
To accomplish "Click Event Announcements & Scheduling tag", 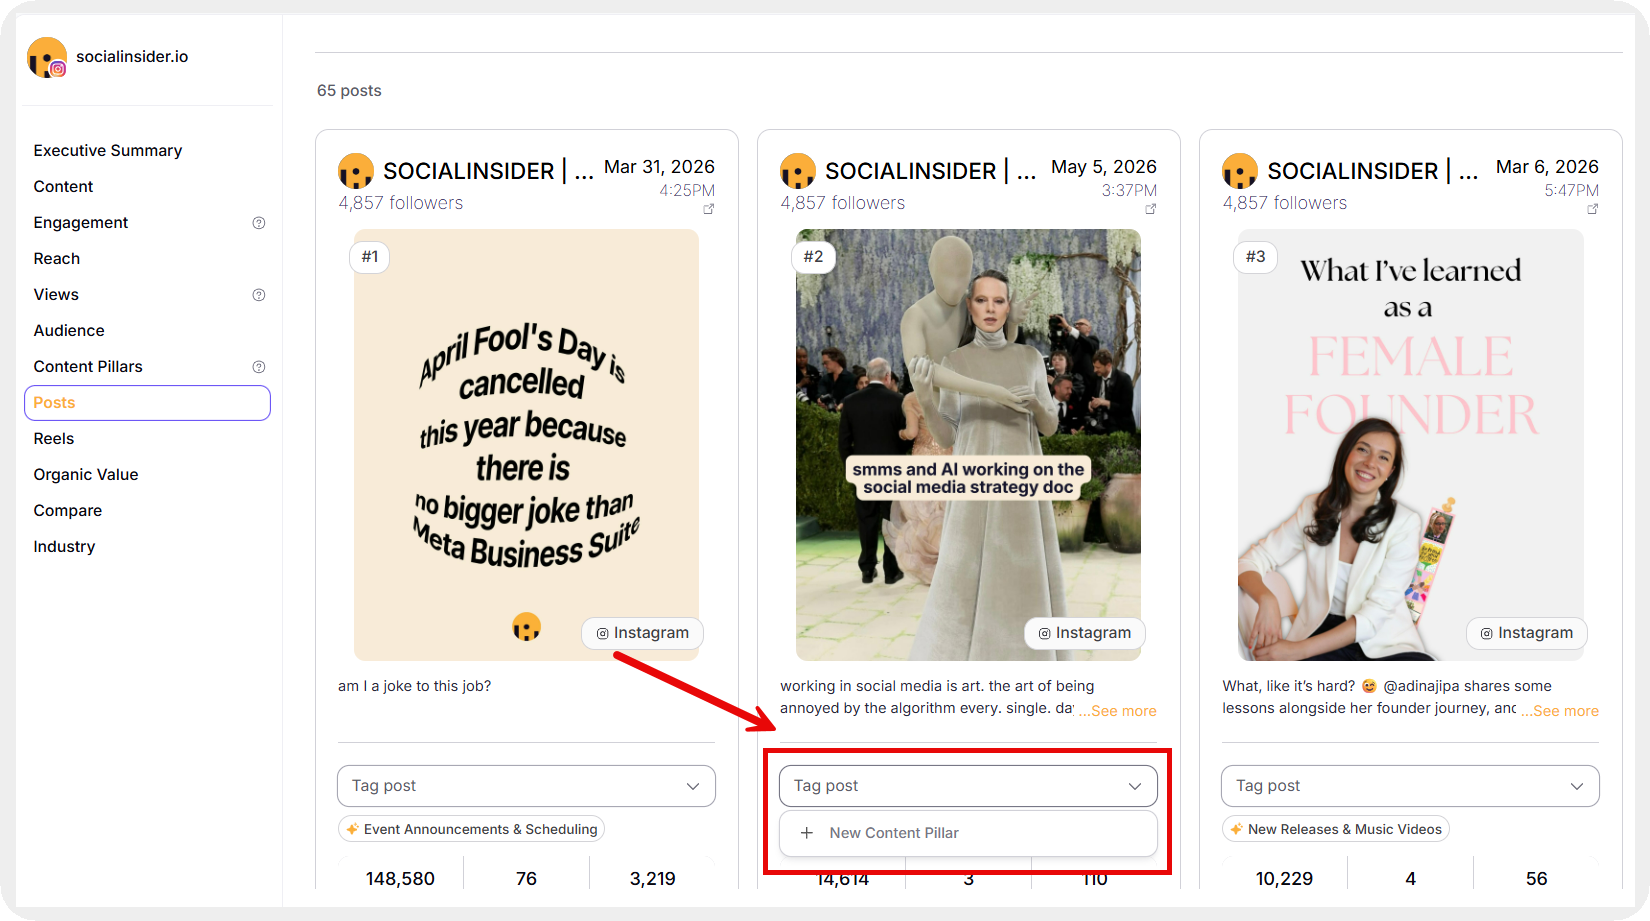I will [x=471, y=829].
